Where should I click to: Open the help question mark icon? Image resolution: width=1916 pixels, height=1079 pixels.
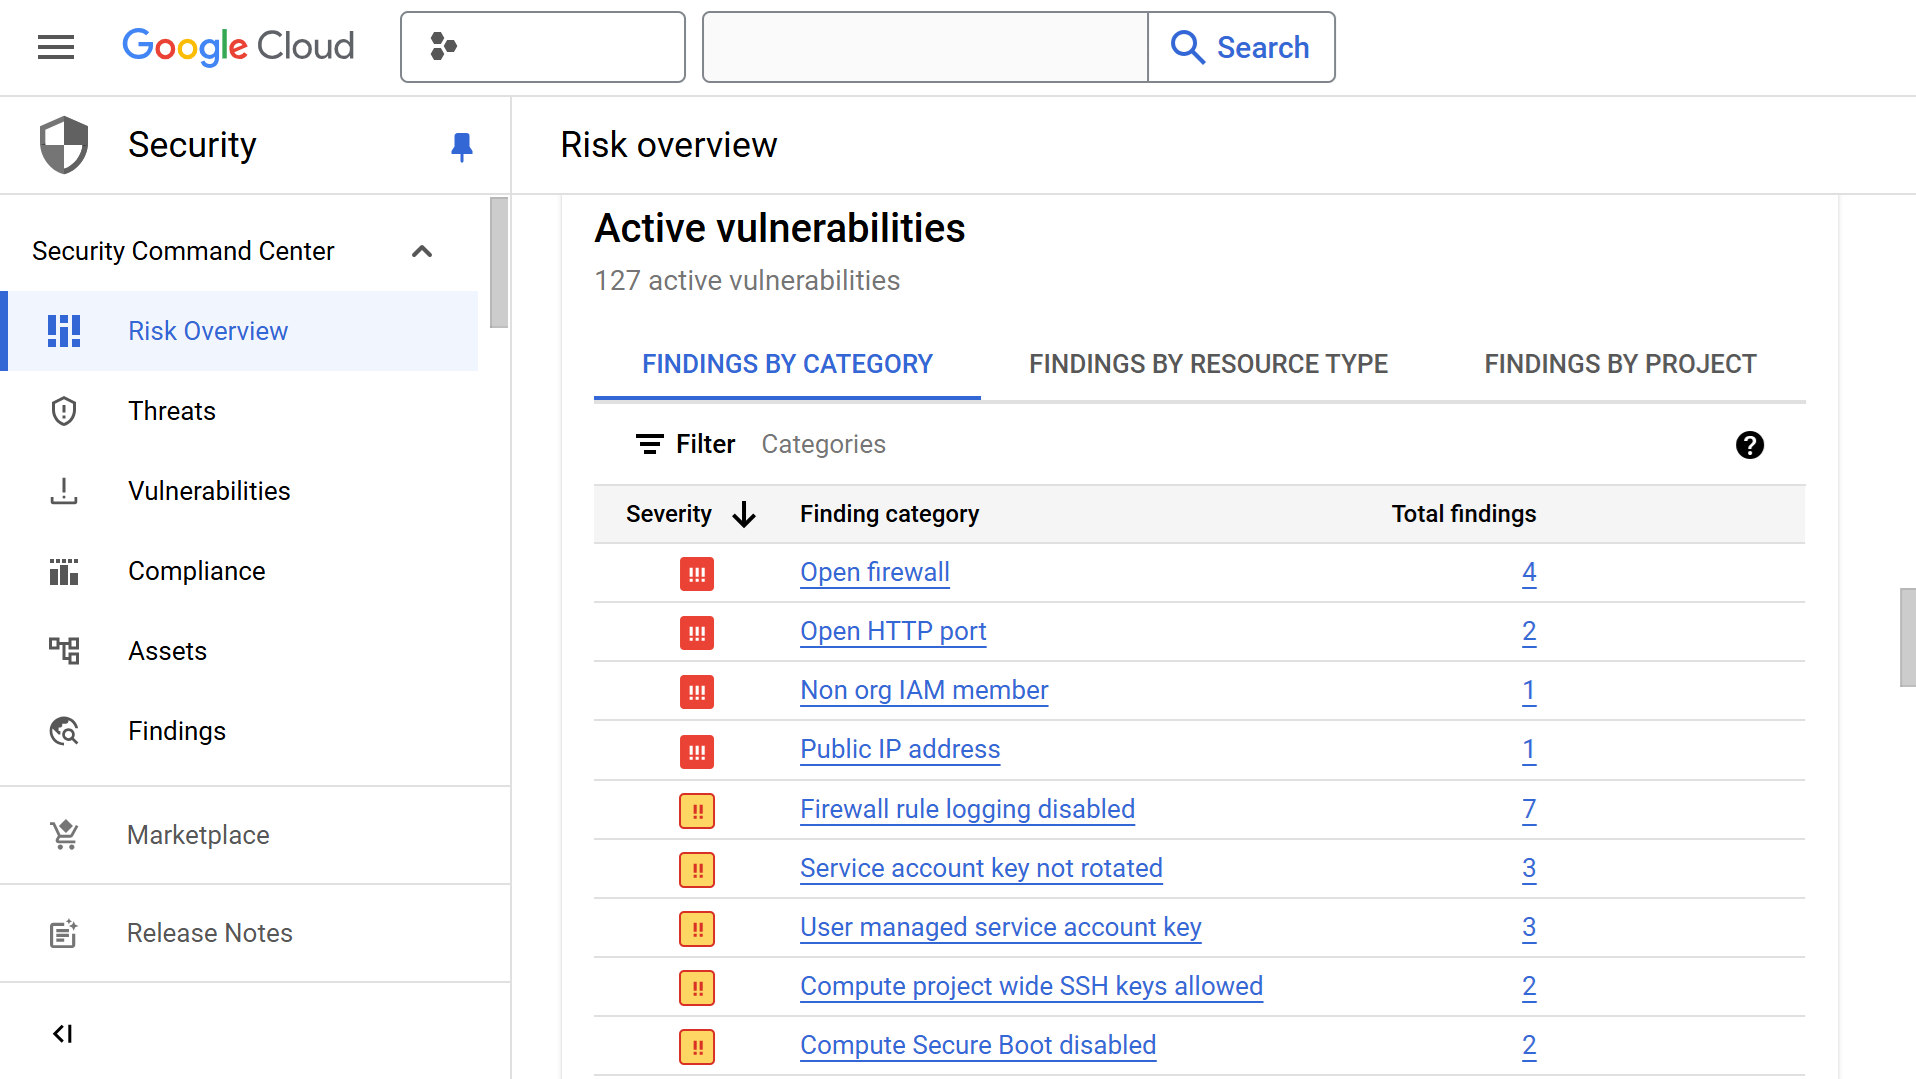point(1749,445)
